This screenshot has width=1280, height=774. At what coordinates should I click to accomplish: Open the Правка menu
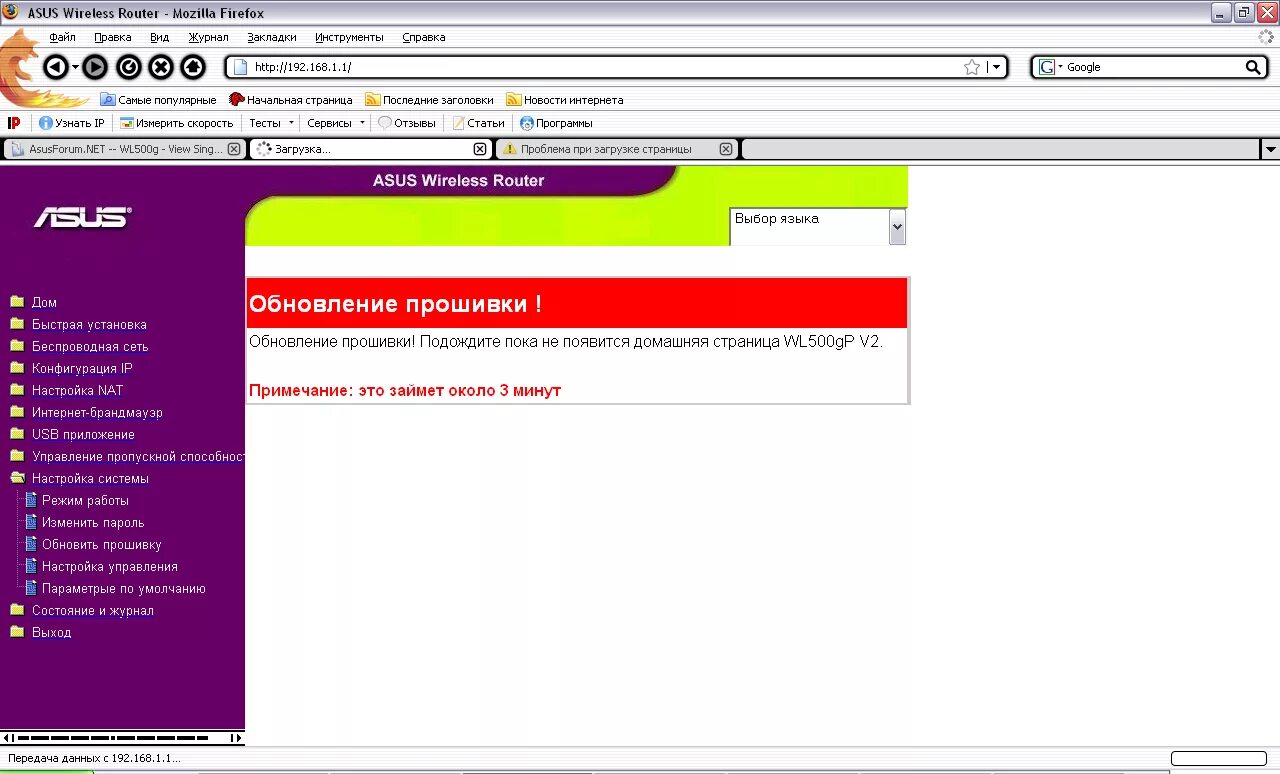click(113, 37)
